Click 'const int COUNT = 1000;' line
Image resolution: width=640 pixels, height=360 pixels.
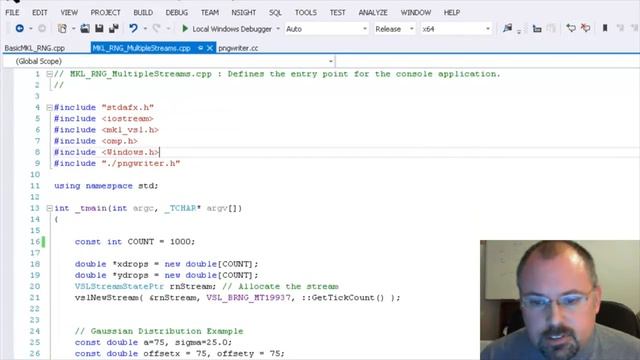[x=135, y=242]
